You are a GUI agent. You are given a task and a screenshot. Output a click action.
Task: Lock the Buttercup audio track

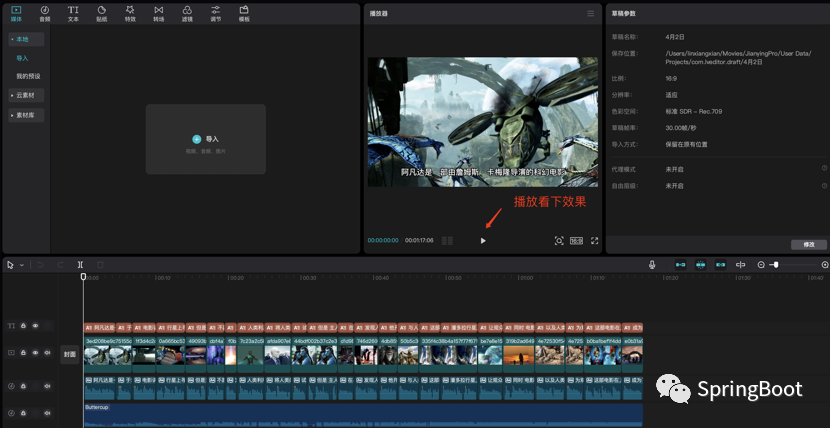(23, 413)
